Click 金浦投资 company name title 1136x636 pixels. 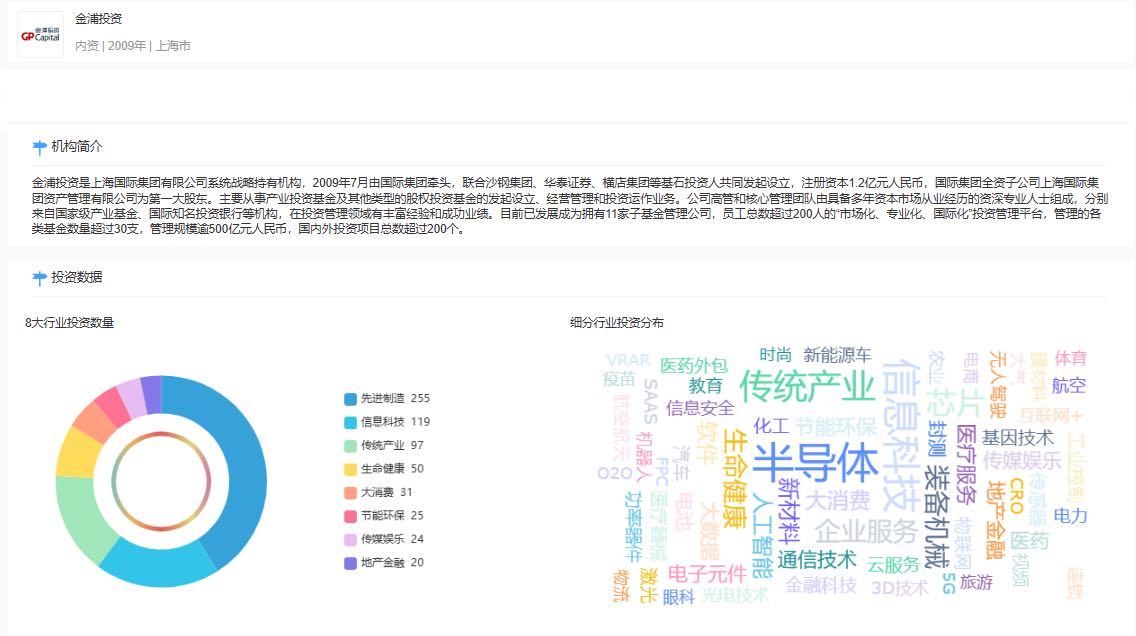tap(99, 19)
